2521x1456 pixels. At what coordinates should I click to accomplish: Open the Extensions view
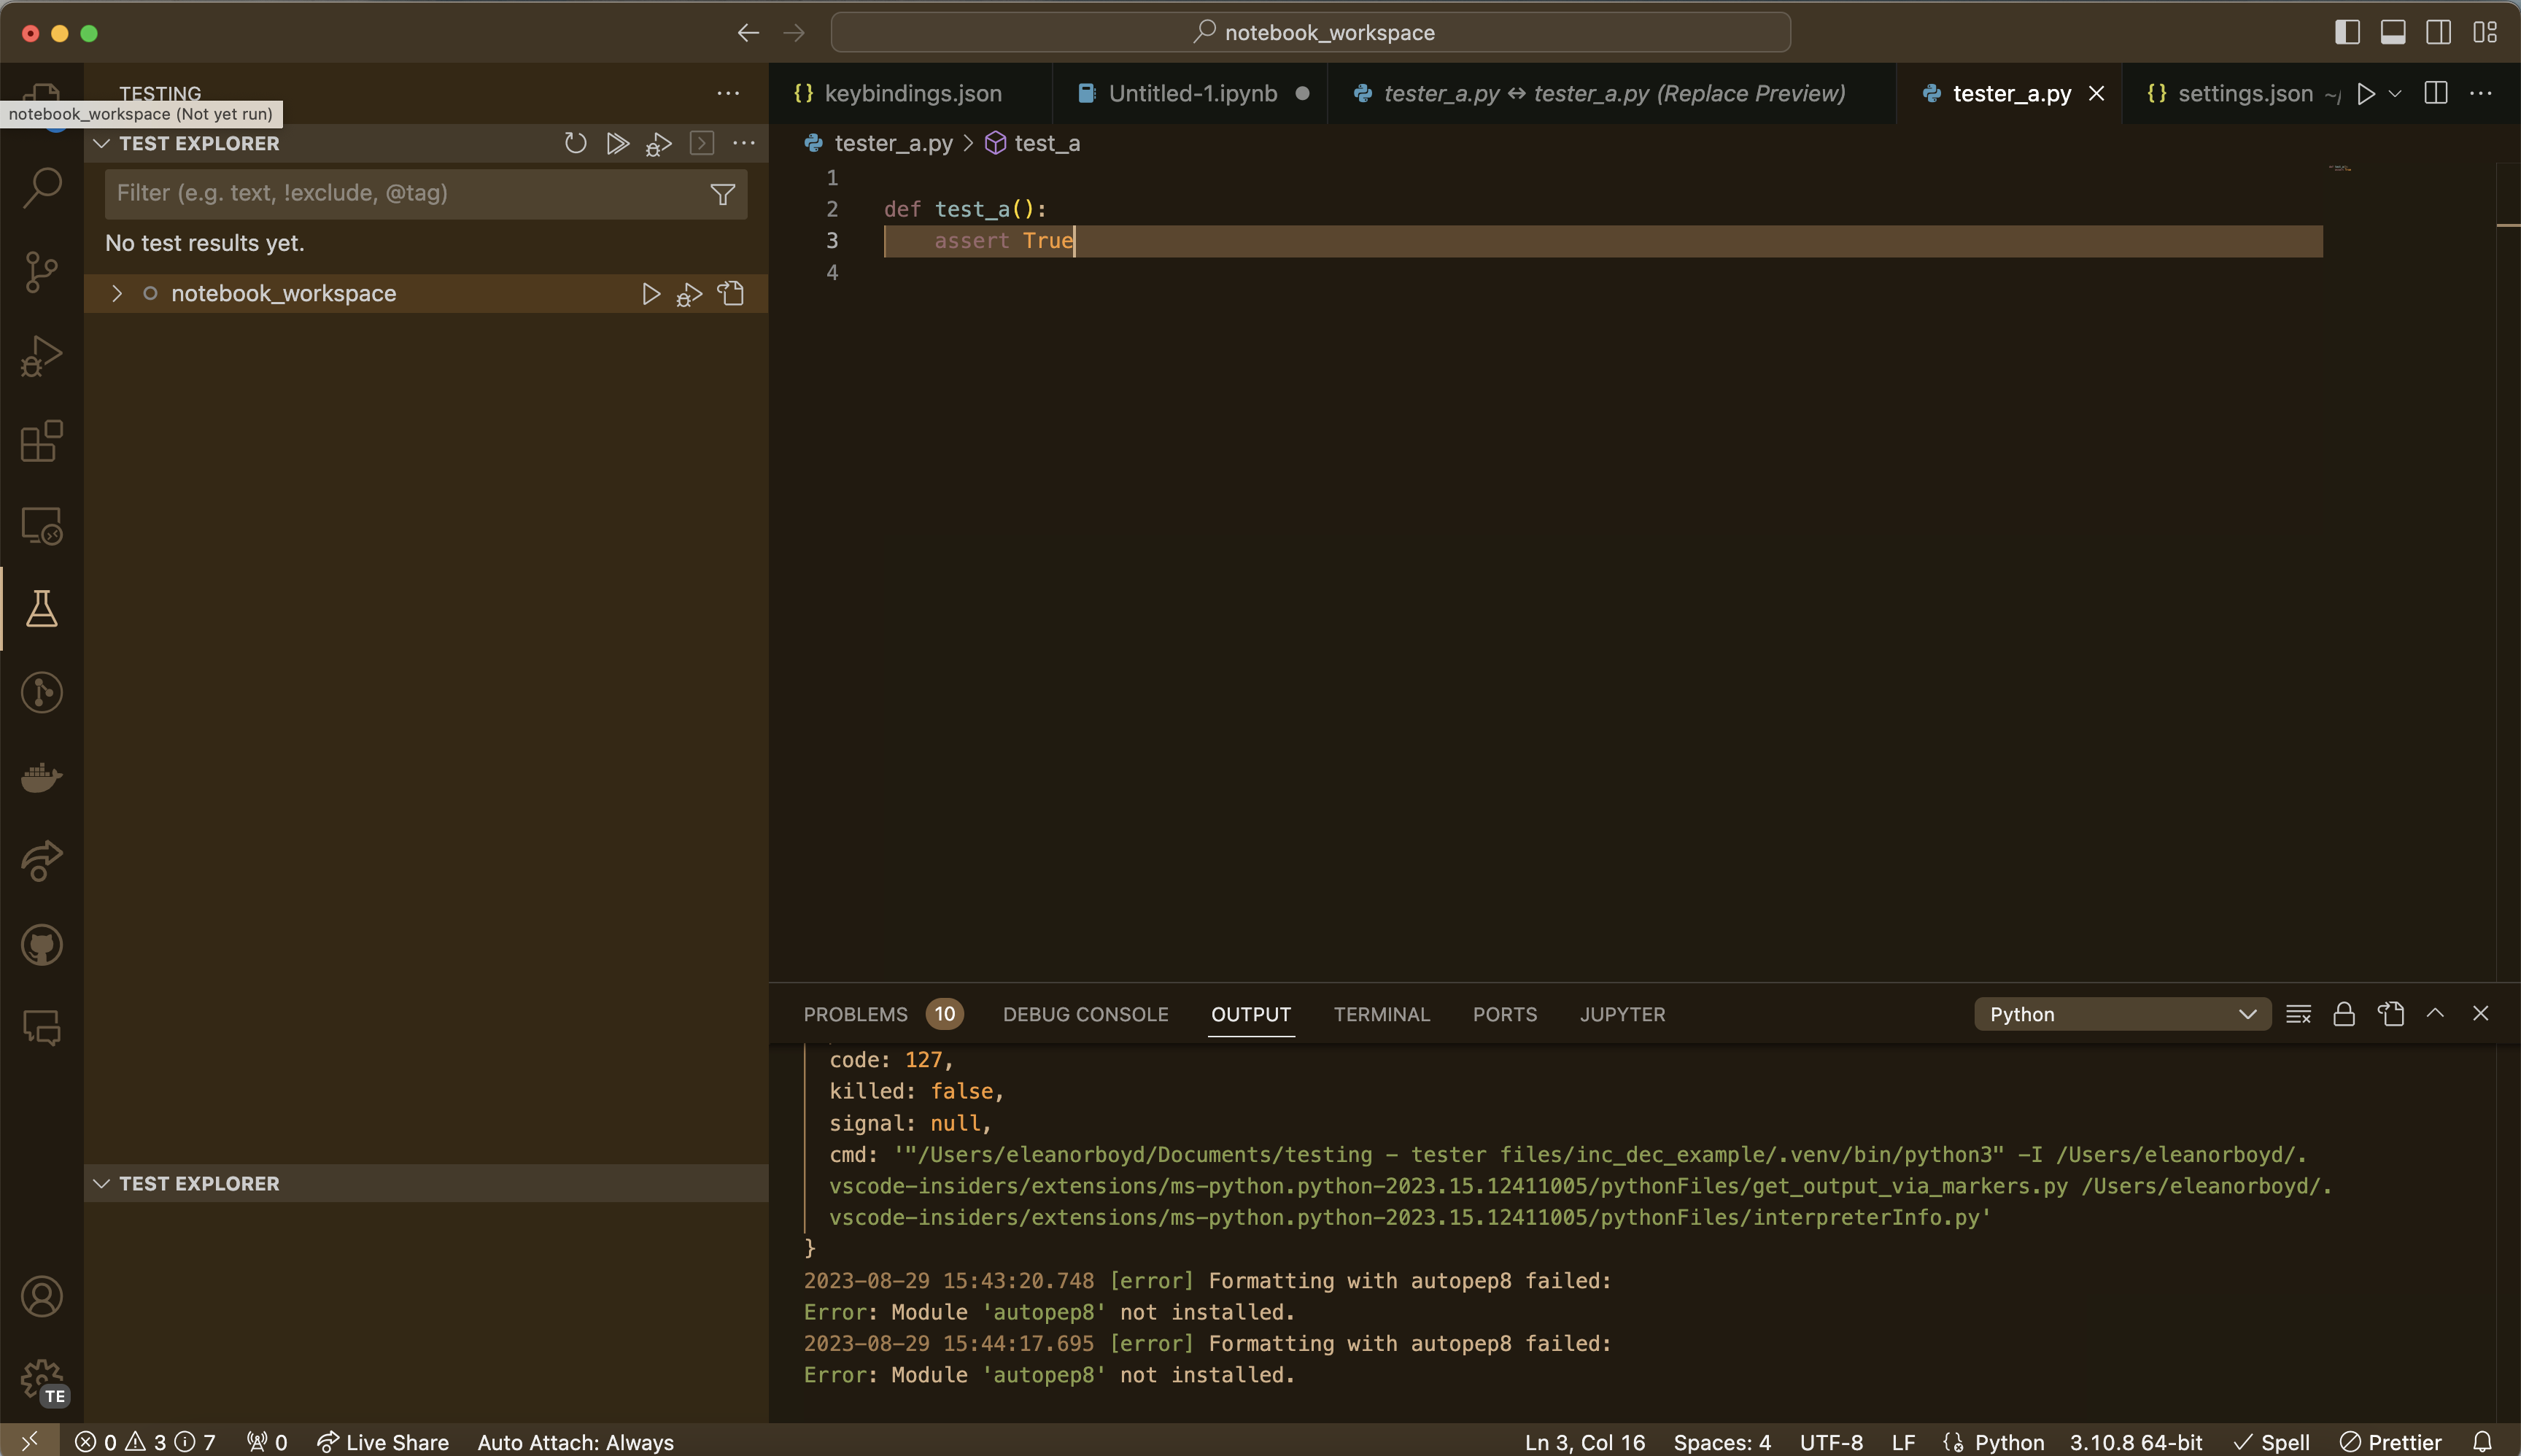(41, 441)
